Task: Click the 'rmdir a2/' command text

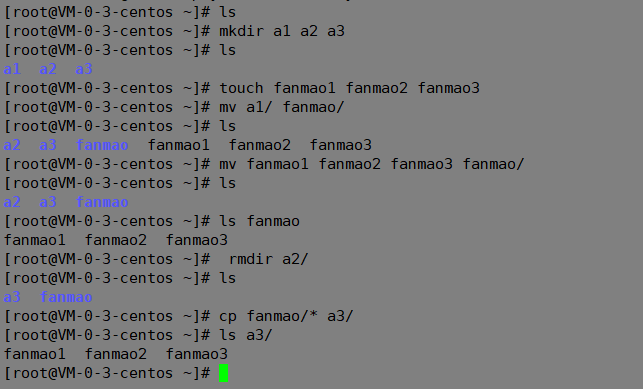Action: click(268, 259)
